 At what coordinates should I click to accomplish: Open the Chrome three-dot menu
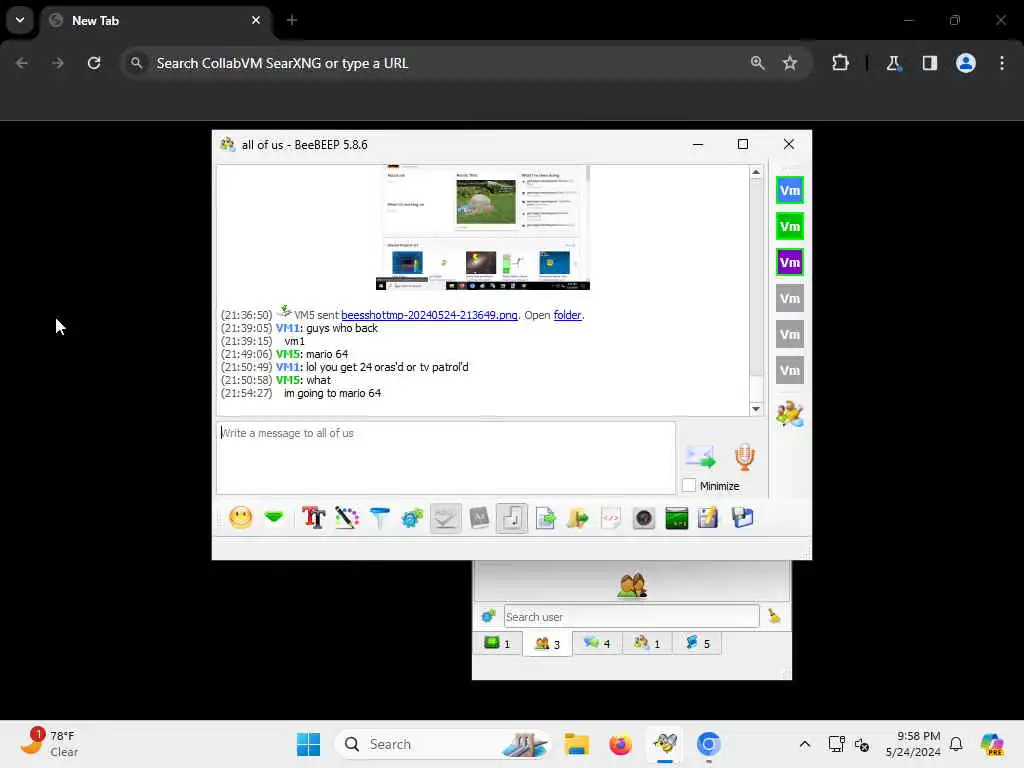pyautogui.click(x=1002, y=63)
